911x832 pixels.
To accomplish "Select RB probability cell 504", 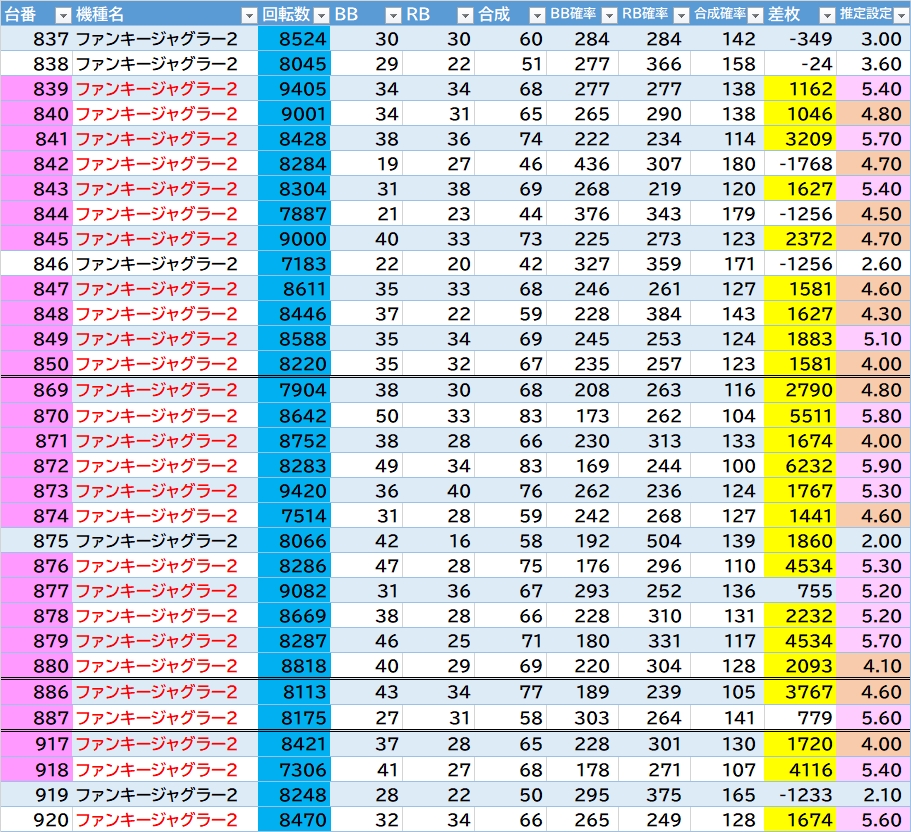I will pos(654,541).
